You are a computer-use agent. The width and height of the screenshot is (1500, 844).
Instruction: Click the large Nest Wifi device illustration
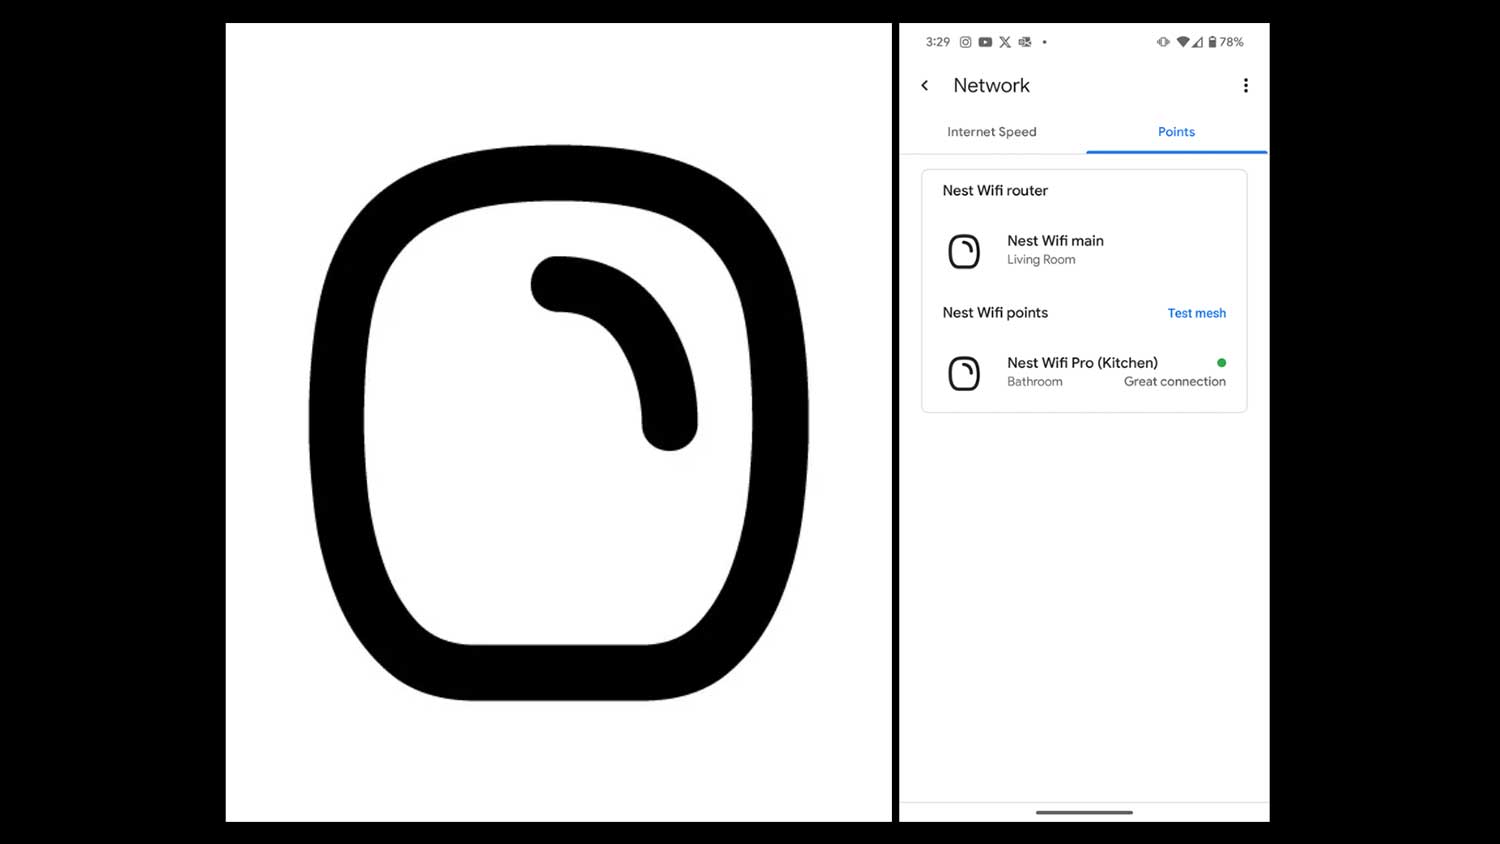tap(558, 422)
